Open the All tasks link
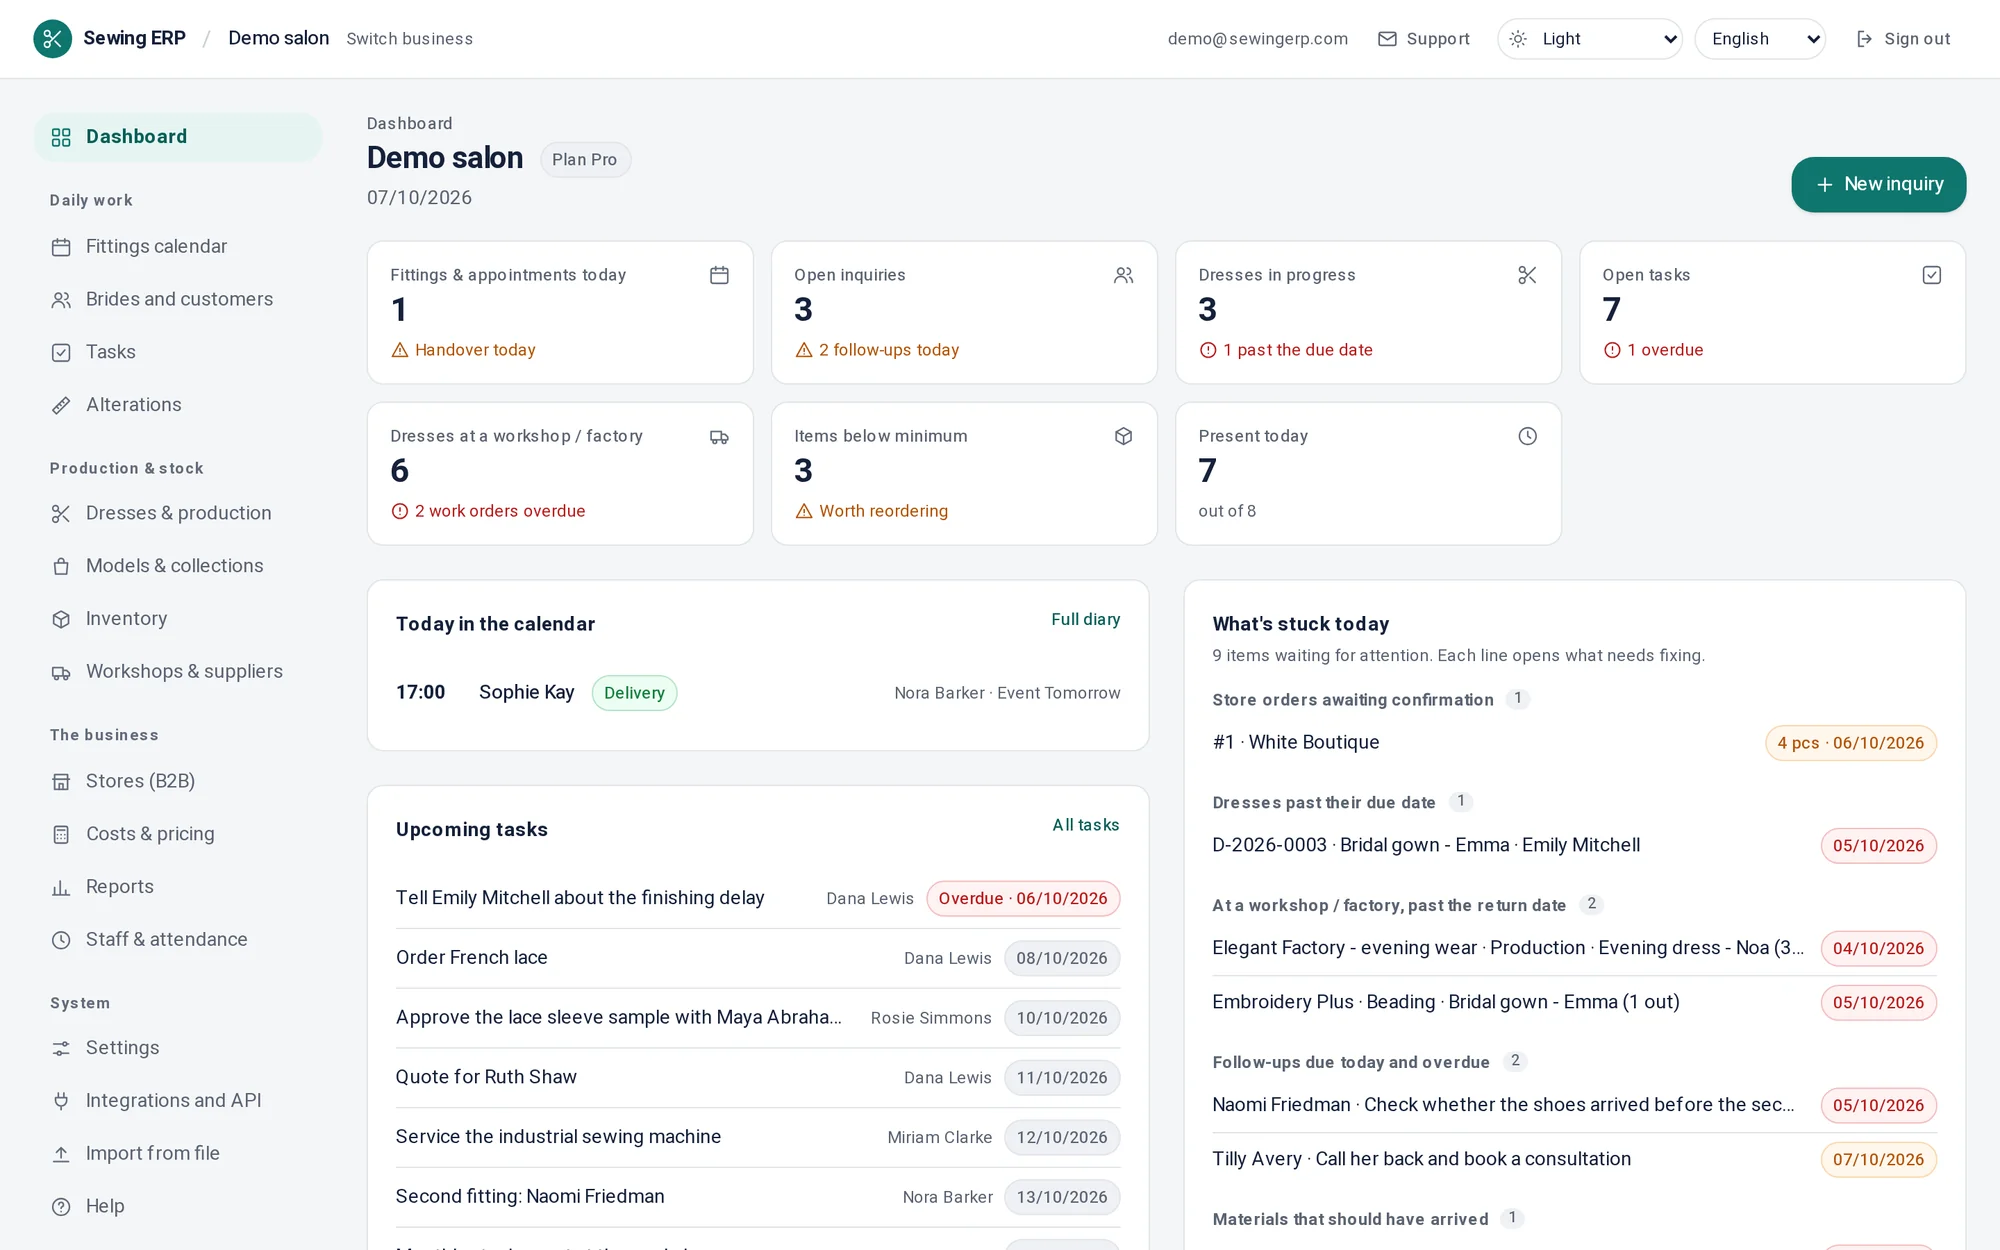Image resolution: width=2000 pixels, height=1250 pixels. tap(1085, 825)
